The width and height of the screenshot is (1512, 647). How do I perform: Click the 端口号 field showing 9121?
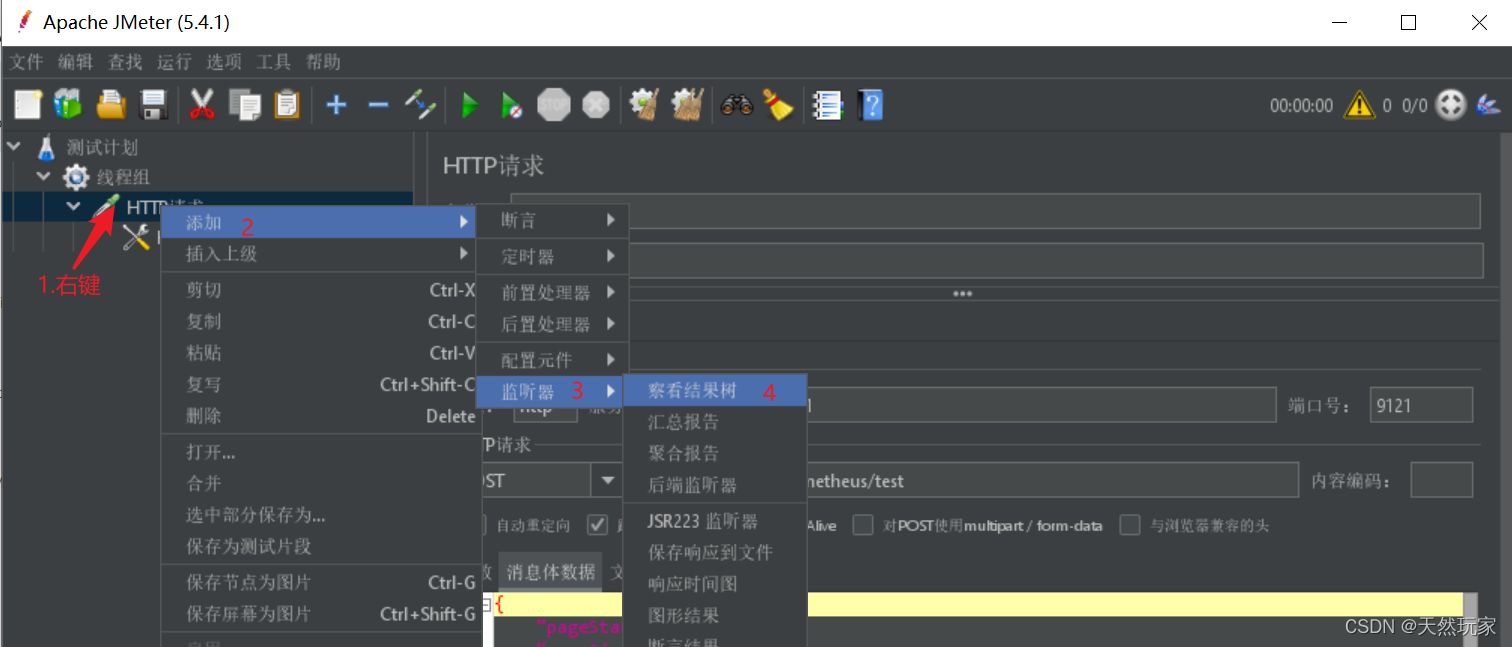click(1421, 405)
